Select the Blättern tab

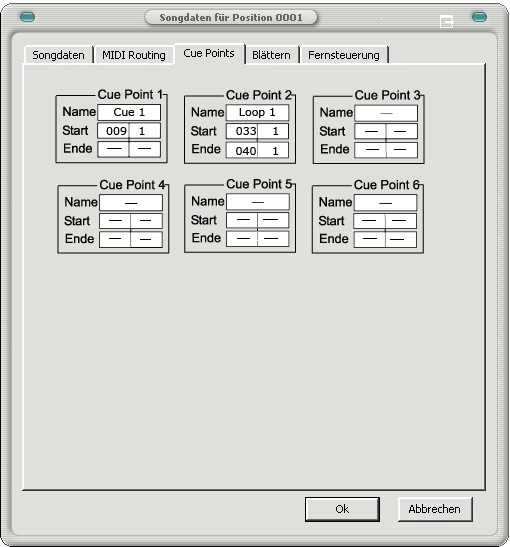point(271,55)
